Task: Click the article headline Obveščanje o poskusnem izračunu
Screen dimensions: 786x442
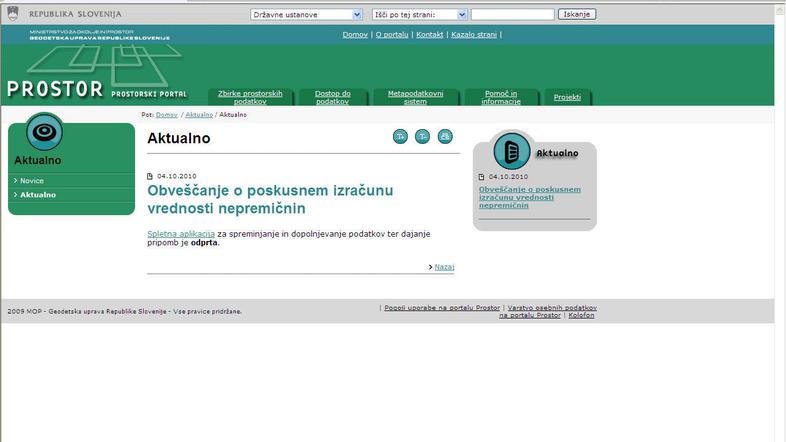Action: point(270,199)
